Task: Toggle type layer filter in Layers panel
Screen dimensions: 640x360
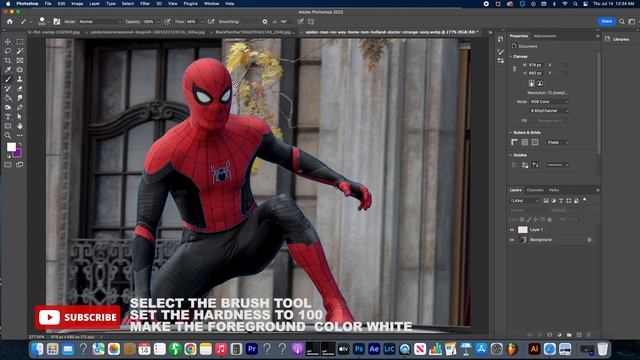Action: coord(561,201)
